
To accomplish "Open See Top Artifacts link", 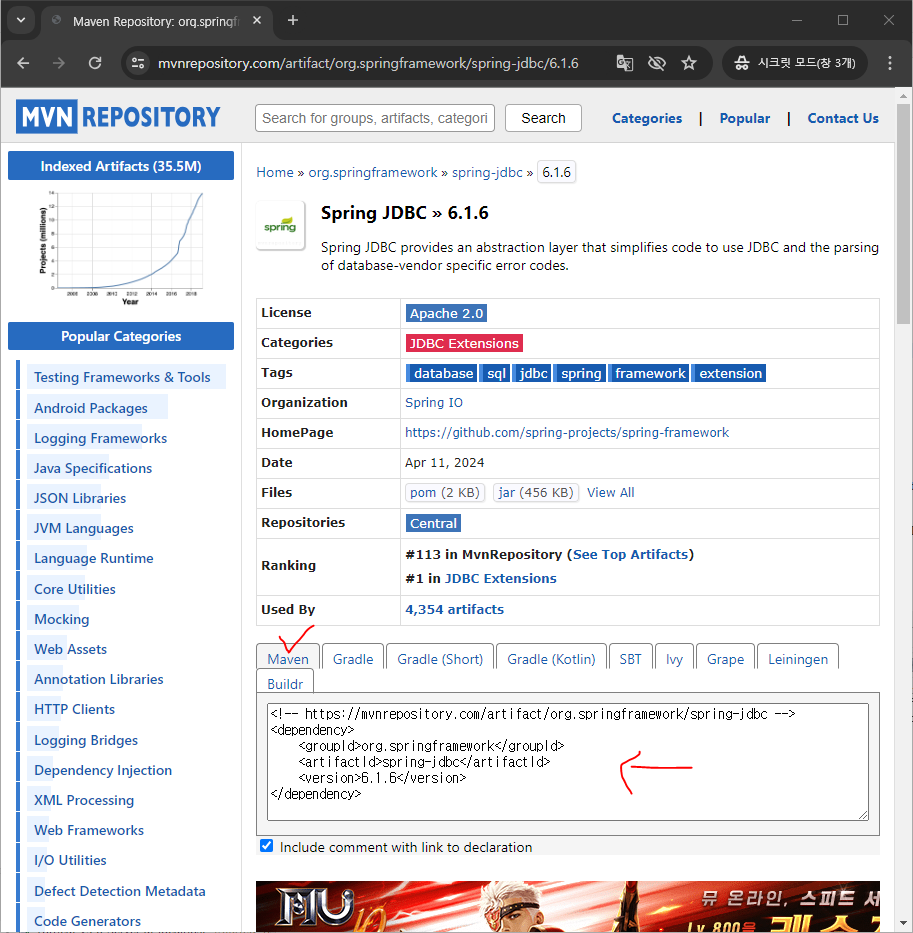I will 630,555.
